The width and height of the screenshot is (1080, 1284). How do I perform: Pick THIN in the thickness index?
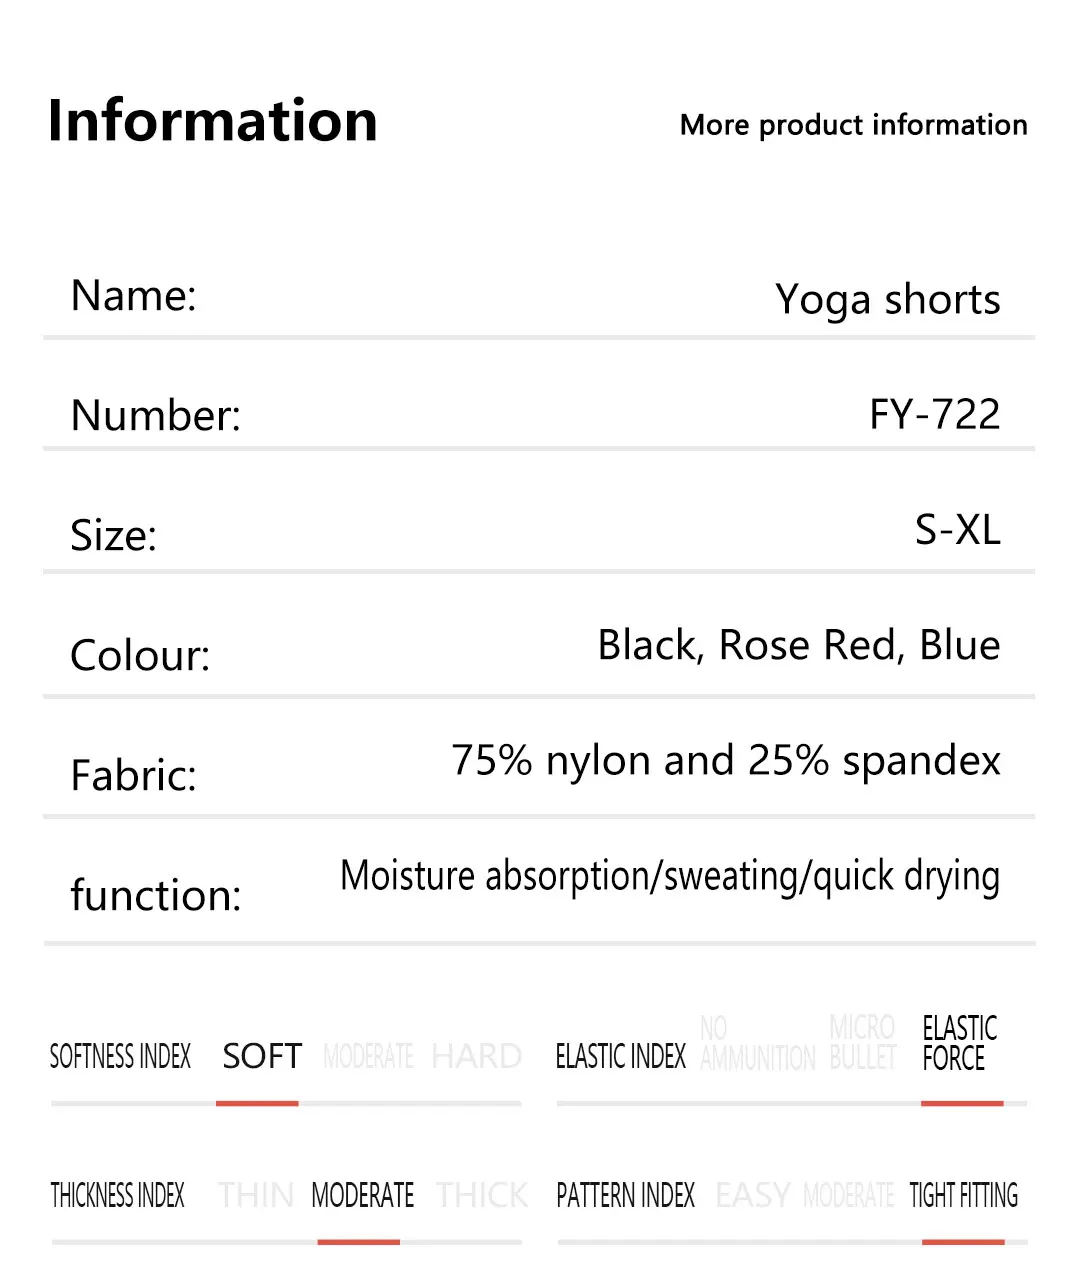point(256,1195)
